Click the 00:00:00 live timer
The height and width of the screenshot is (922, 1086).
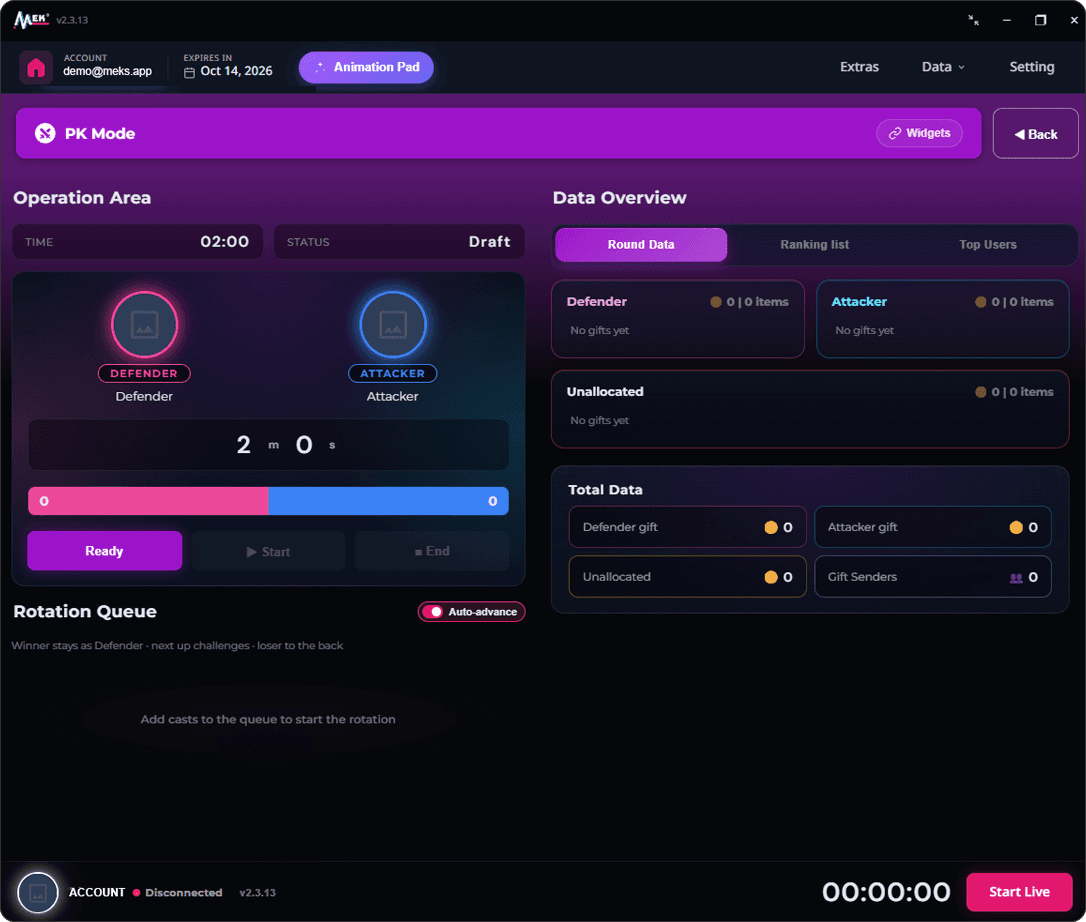(886, 892)
